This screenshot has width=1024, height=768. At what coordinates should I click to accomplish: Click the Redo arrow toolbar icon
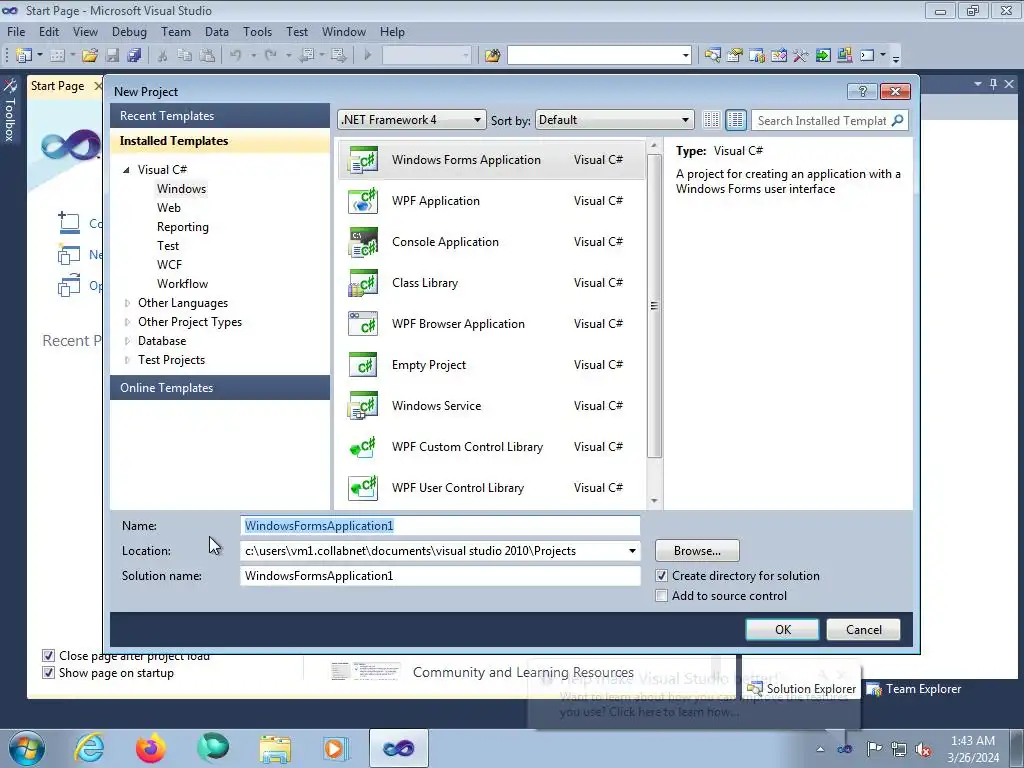pos(271,56)
